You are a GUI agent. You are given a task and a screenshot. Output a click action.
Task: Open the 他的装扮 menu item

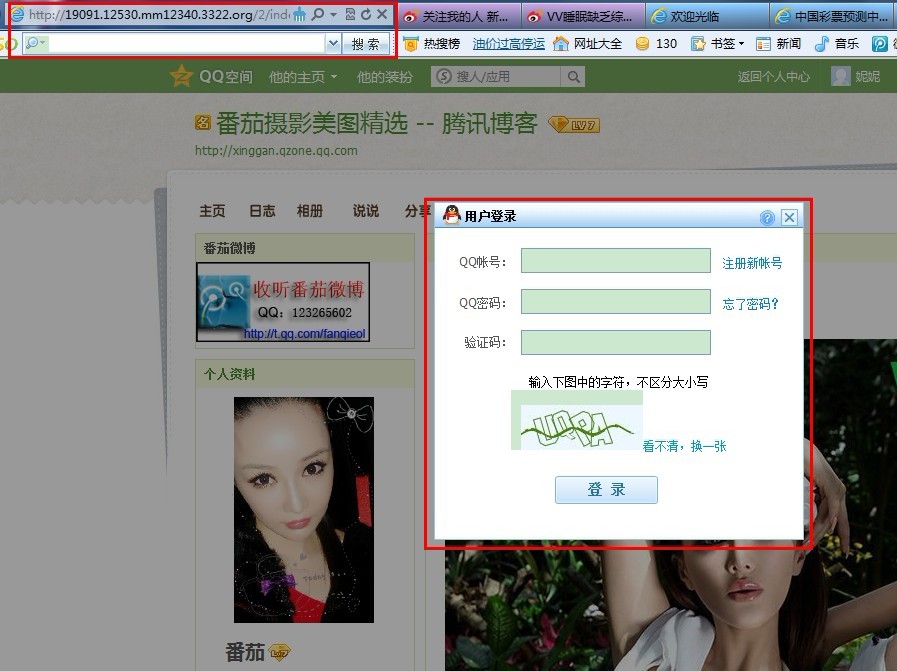coord(384,77)
